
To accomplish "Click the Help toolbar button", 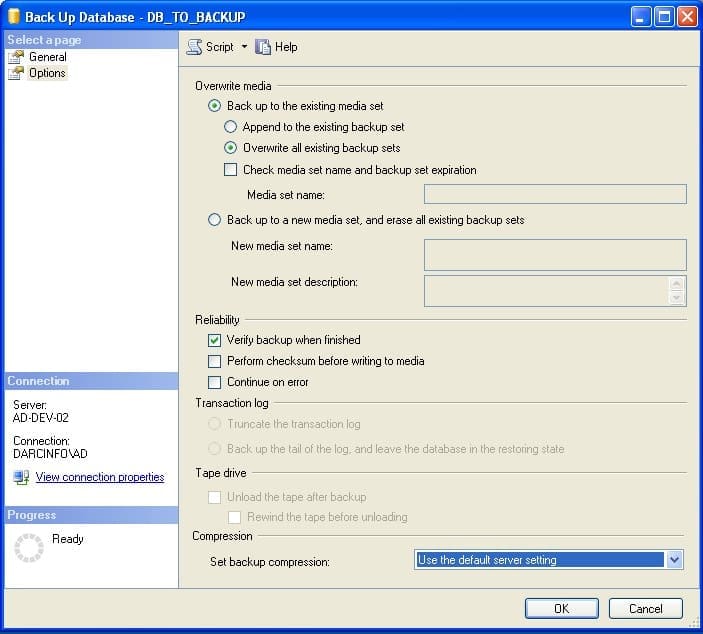I will point(276,47).
